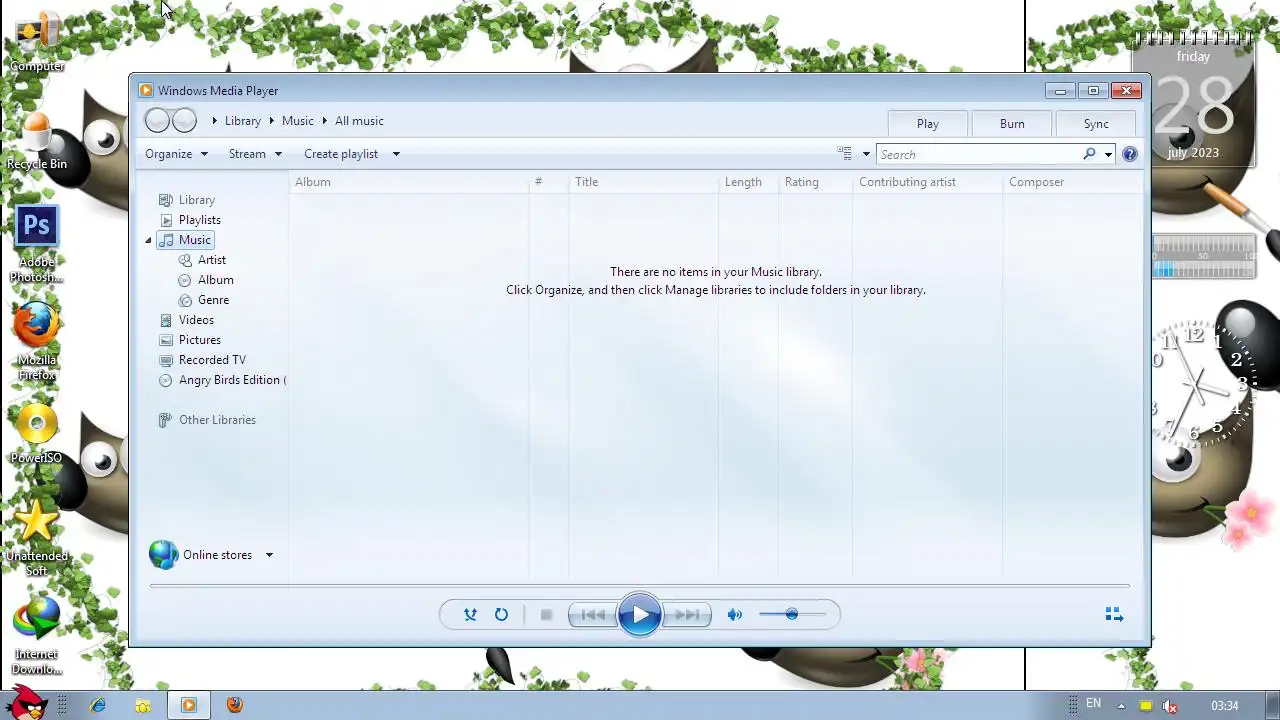Open the View options dropdown arrow
Viewport: 1280px width, 720px height.
pos(866,154)
